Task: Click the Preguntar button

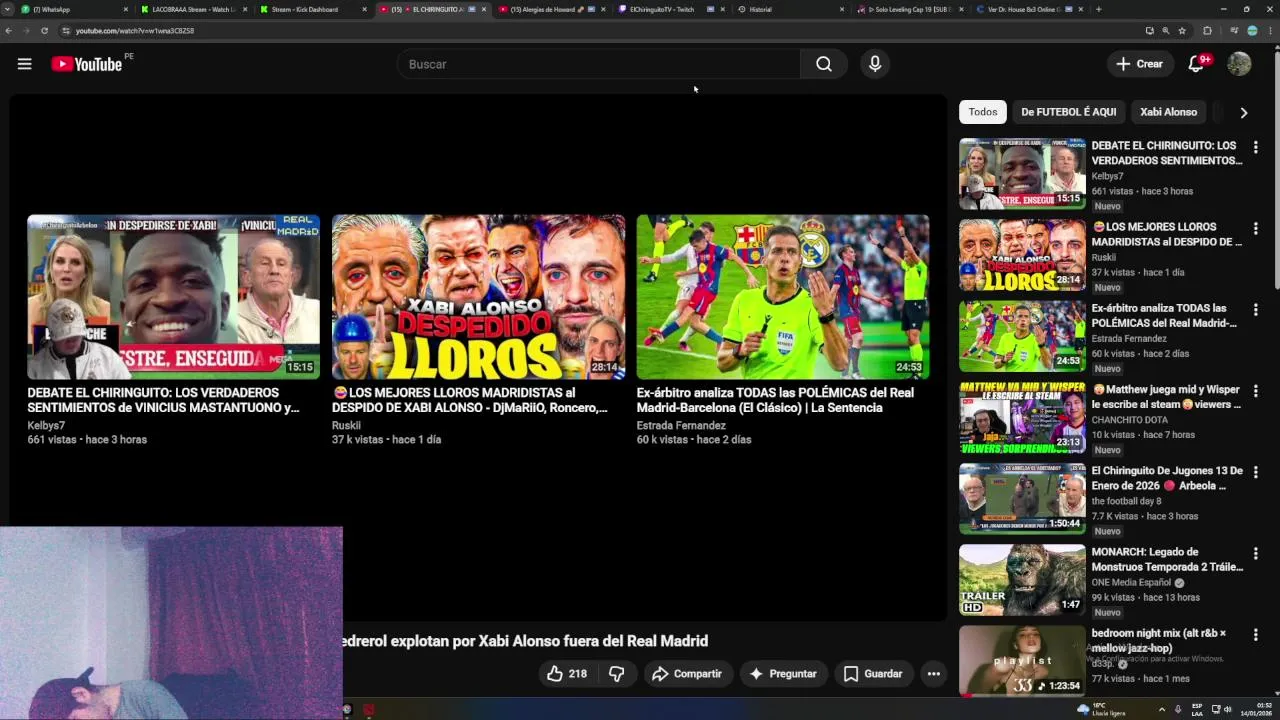Action: tap(783, 674)
